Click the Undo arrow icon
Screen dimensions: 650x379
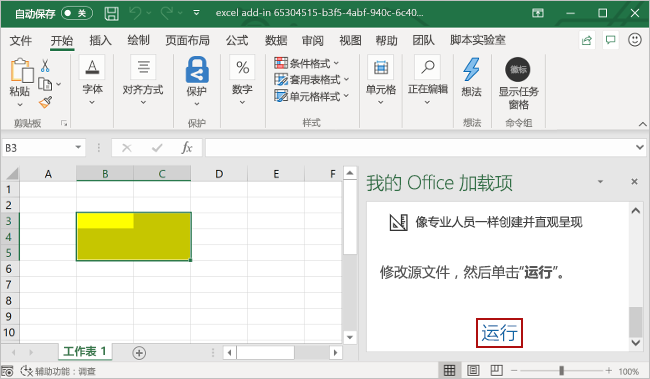(x=135, y=13)
